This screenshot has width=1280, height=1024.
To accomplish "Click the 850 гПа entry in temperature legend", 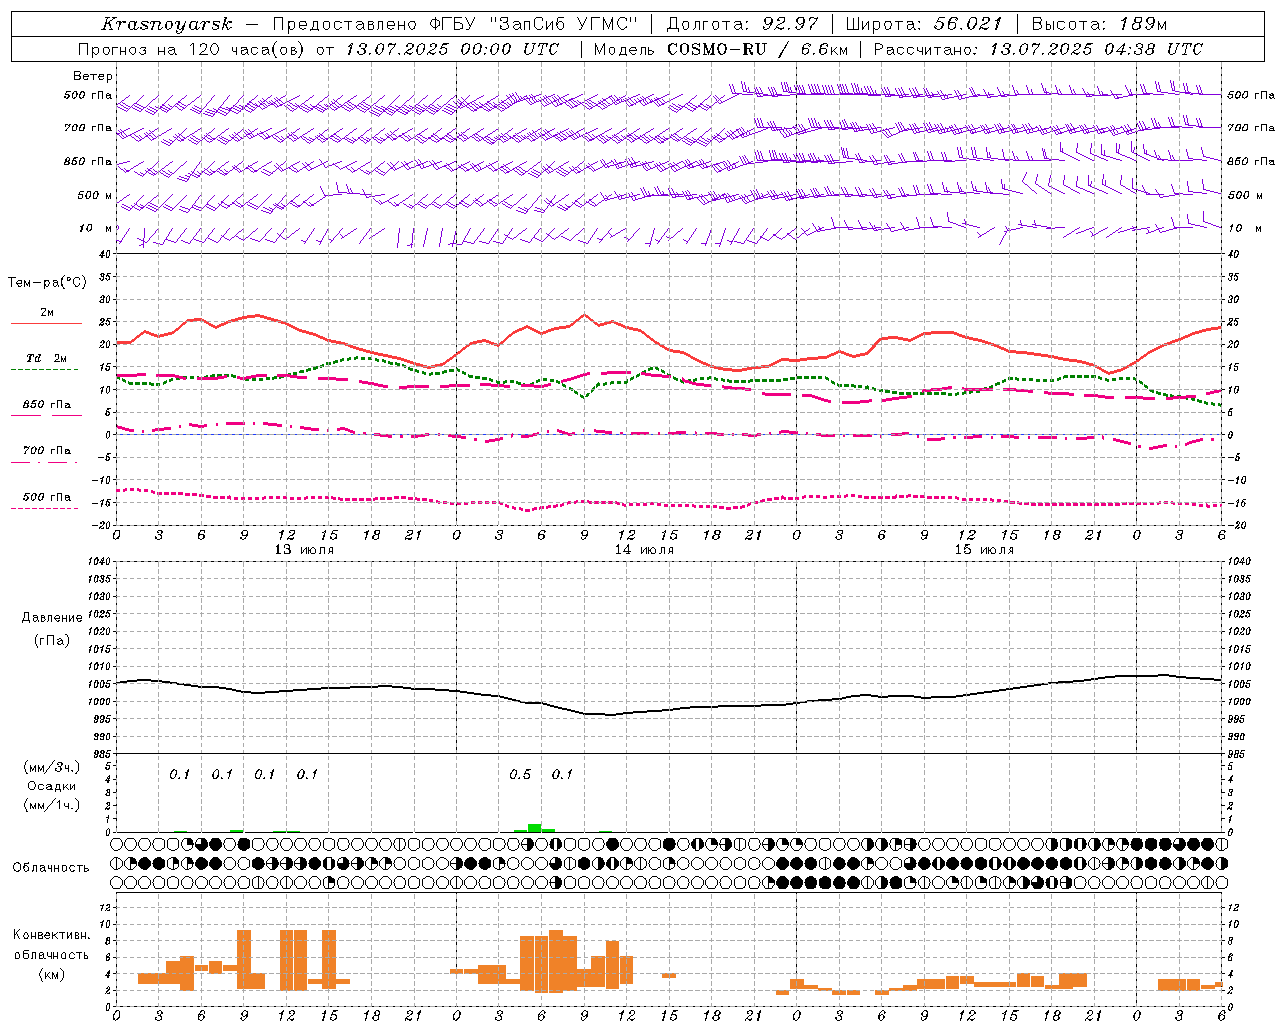I will [47, 405].
